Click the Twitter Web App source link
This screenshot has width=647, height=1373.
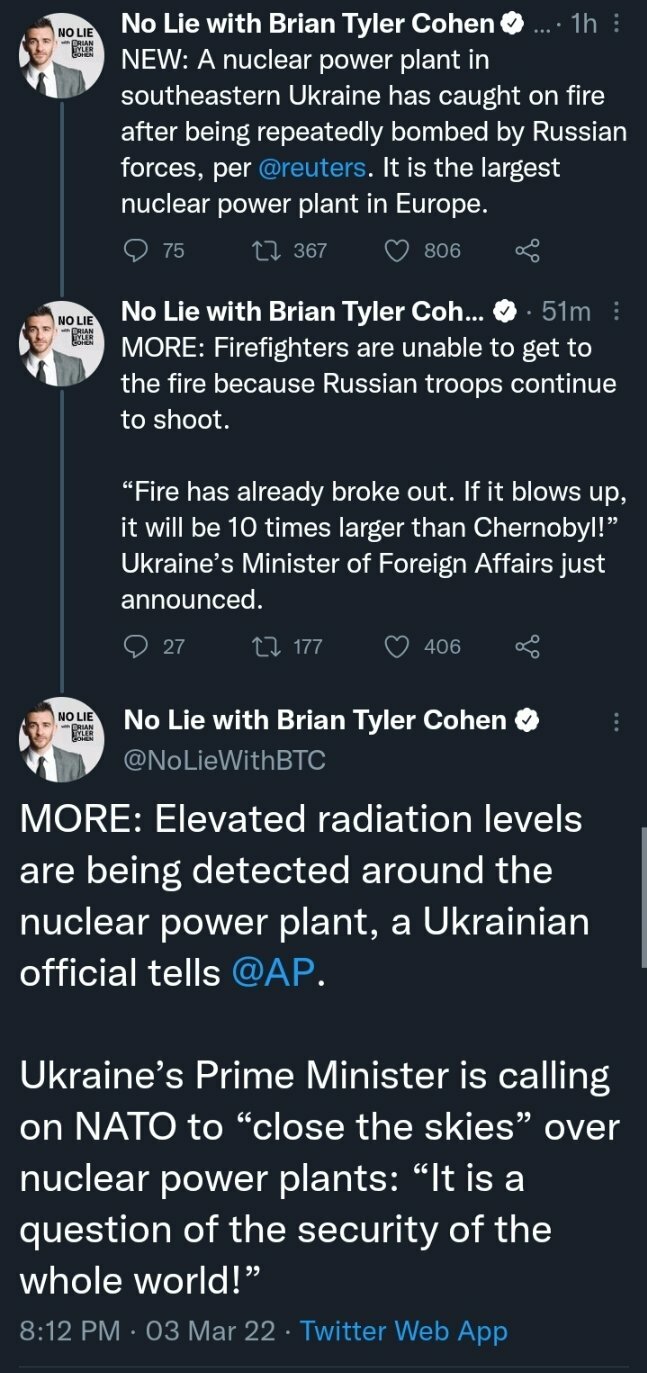pos(404,1331)
